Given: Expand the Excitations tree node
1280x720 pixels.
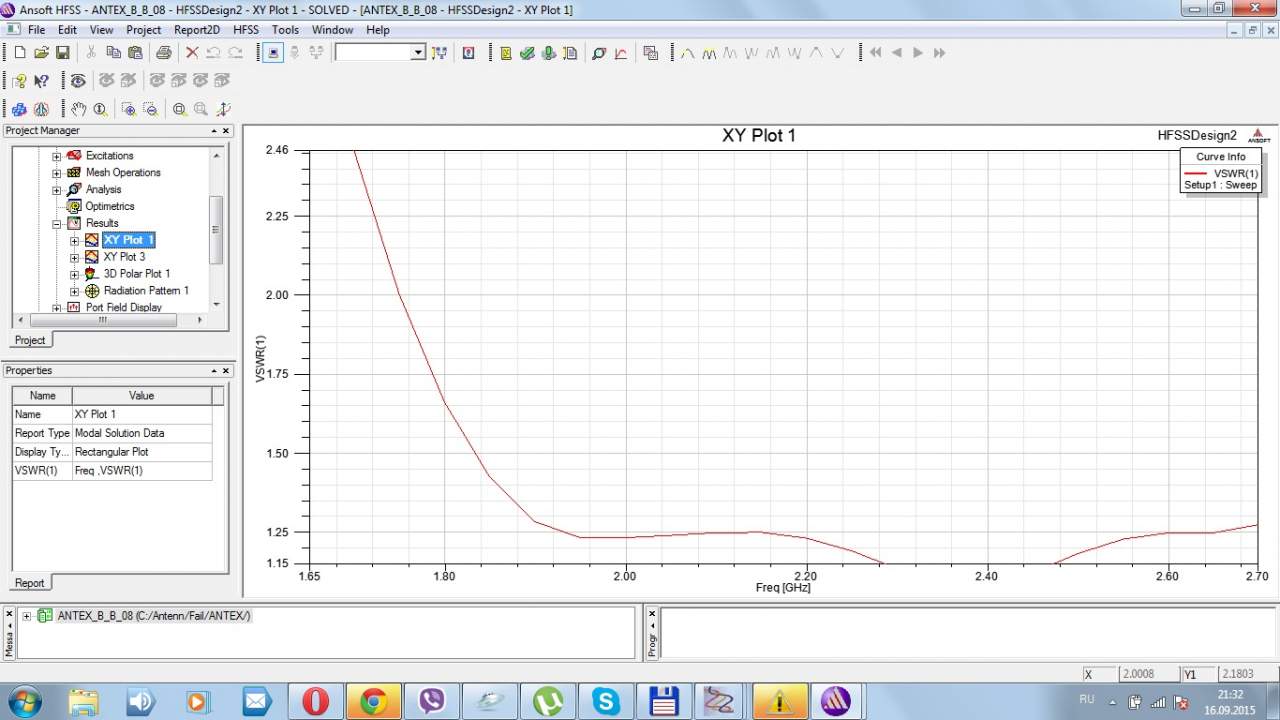Looking at the screenshot, I should coord(57,156).
